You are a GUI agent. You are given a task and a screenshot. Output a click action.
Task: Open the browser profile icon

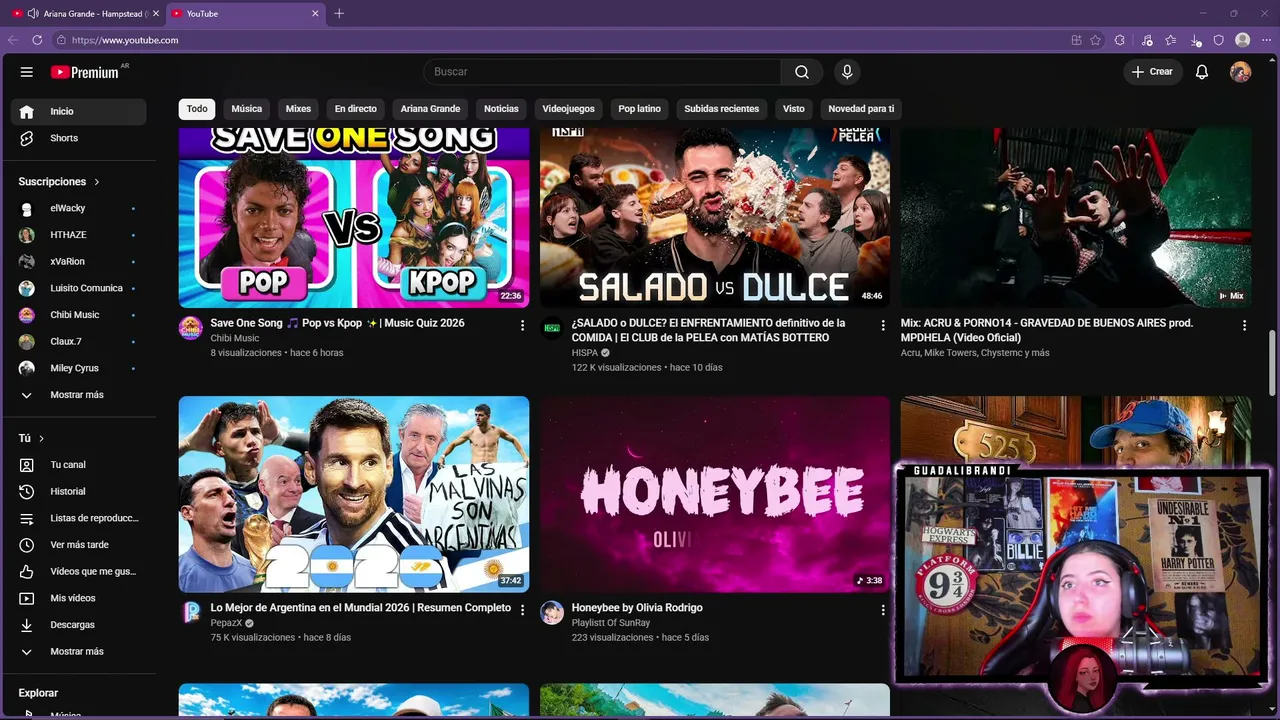point(1243,40)
